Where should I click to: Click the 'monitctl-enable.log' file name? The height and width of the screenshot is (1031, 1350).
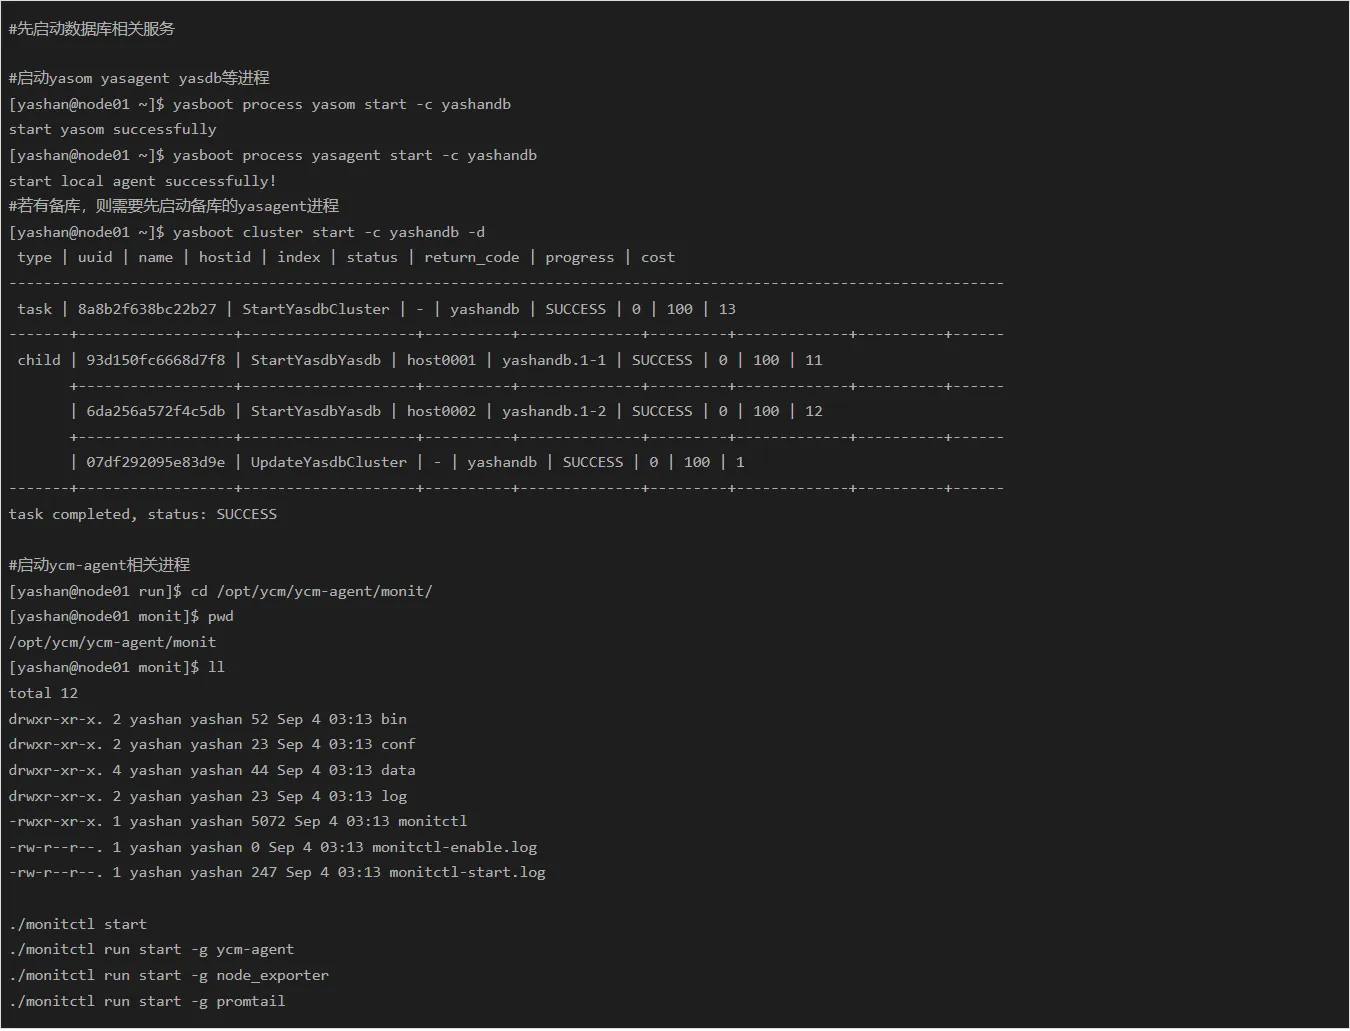[454, 847]
